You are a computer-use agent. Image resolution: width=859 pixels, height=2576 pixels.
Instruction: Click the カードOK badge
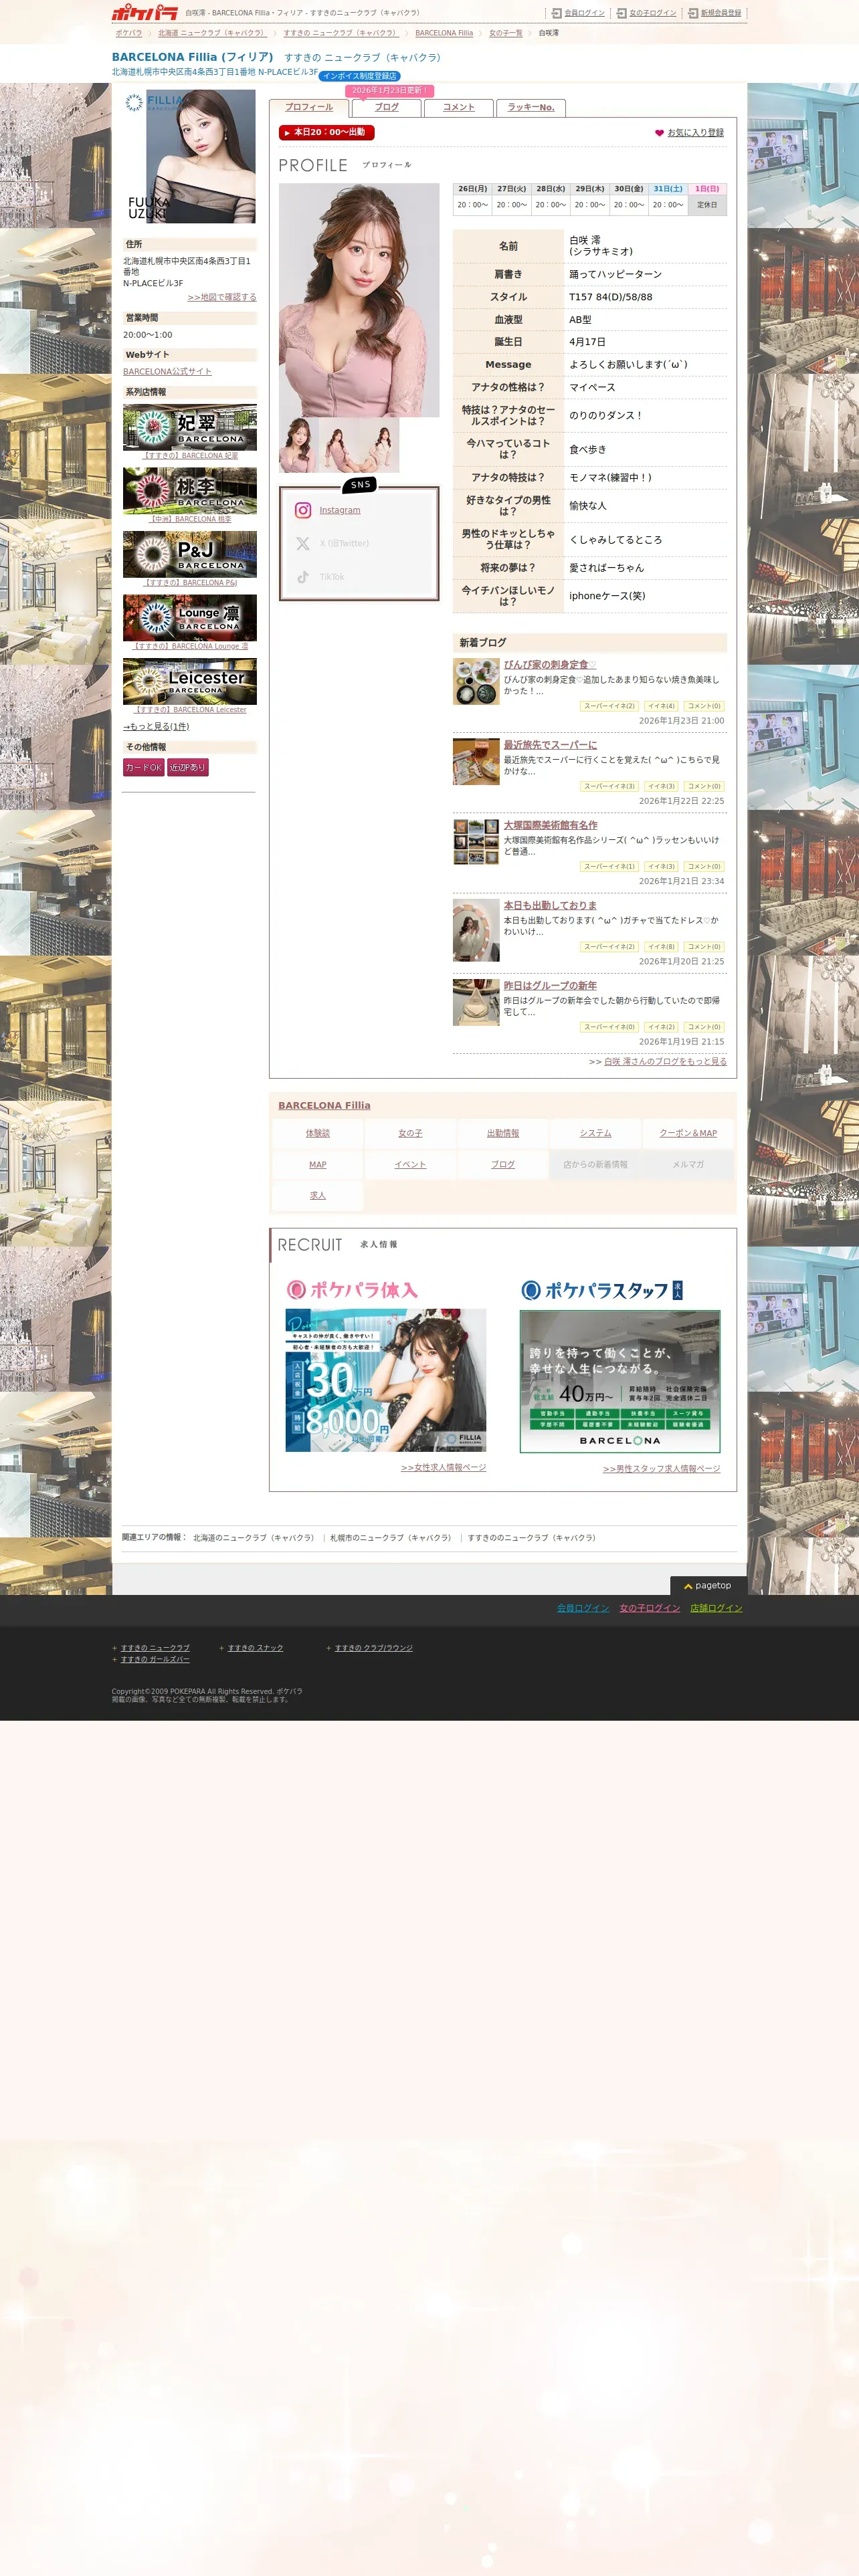click(143, 768)
